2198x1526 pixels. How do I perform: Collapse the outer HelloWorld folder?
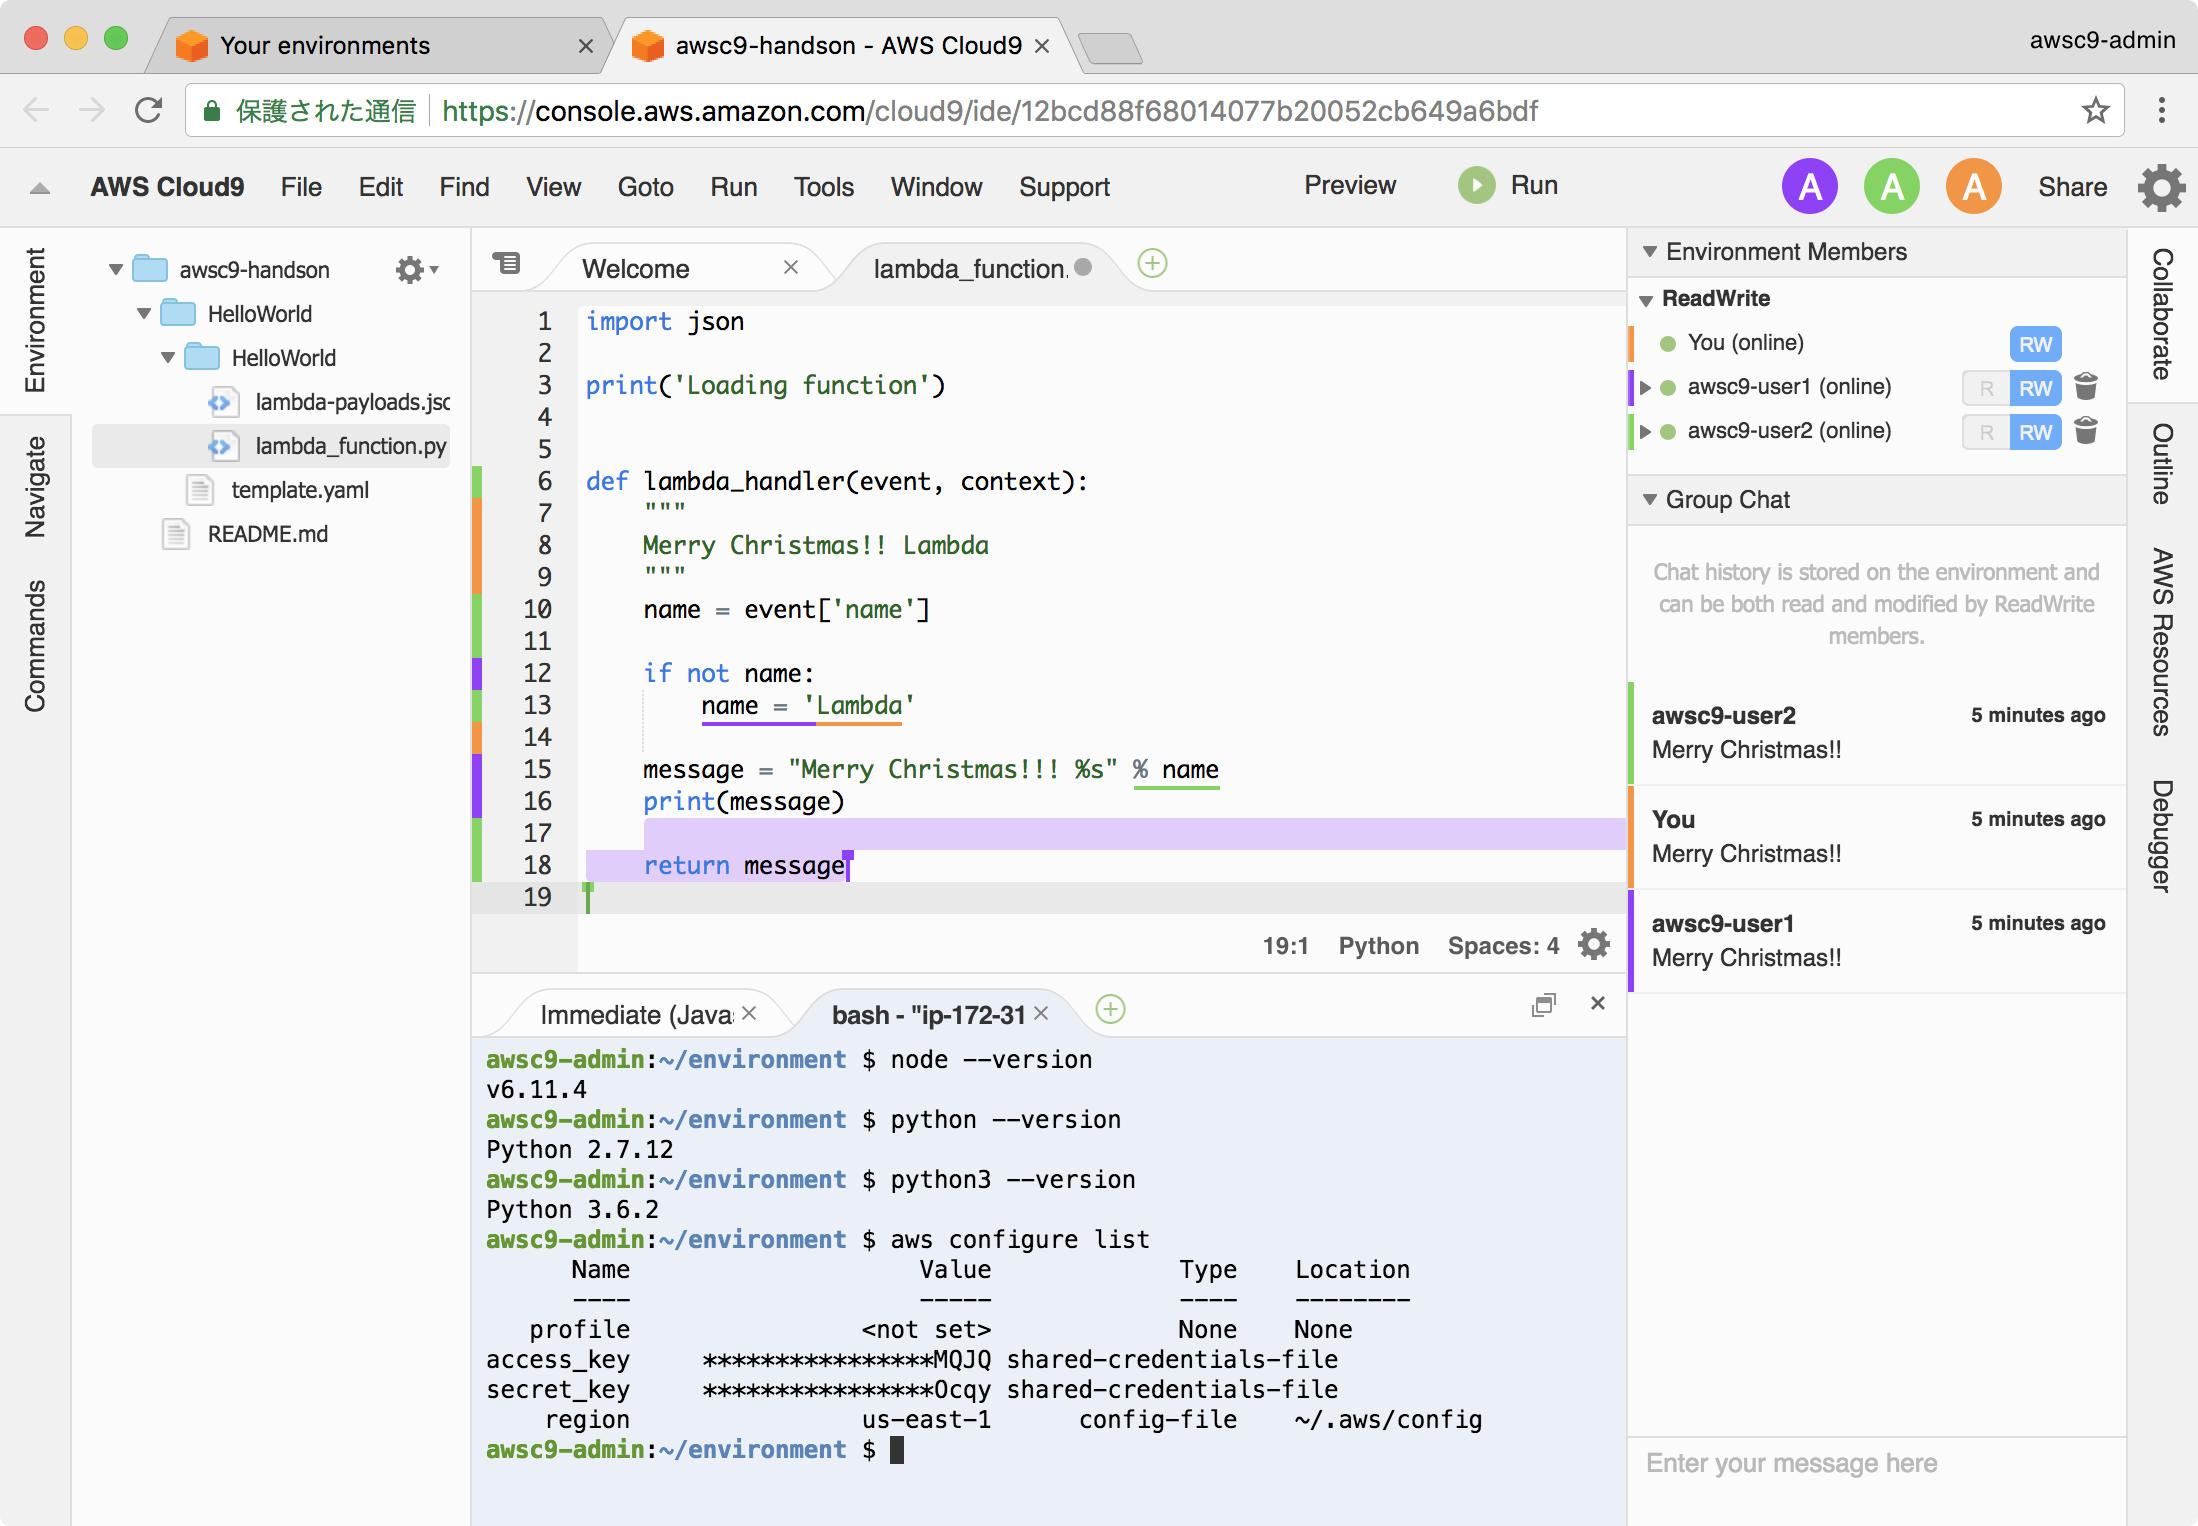(x=144, y=314)
